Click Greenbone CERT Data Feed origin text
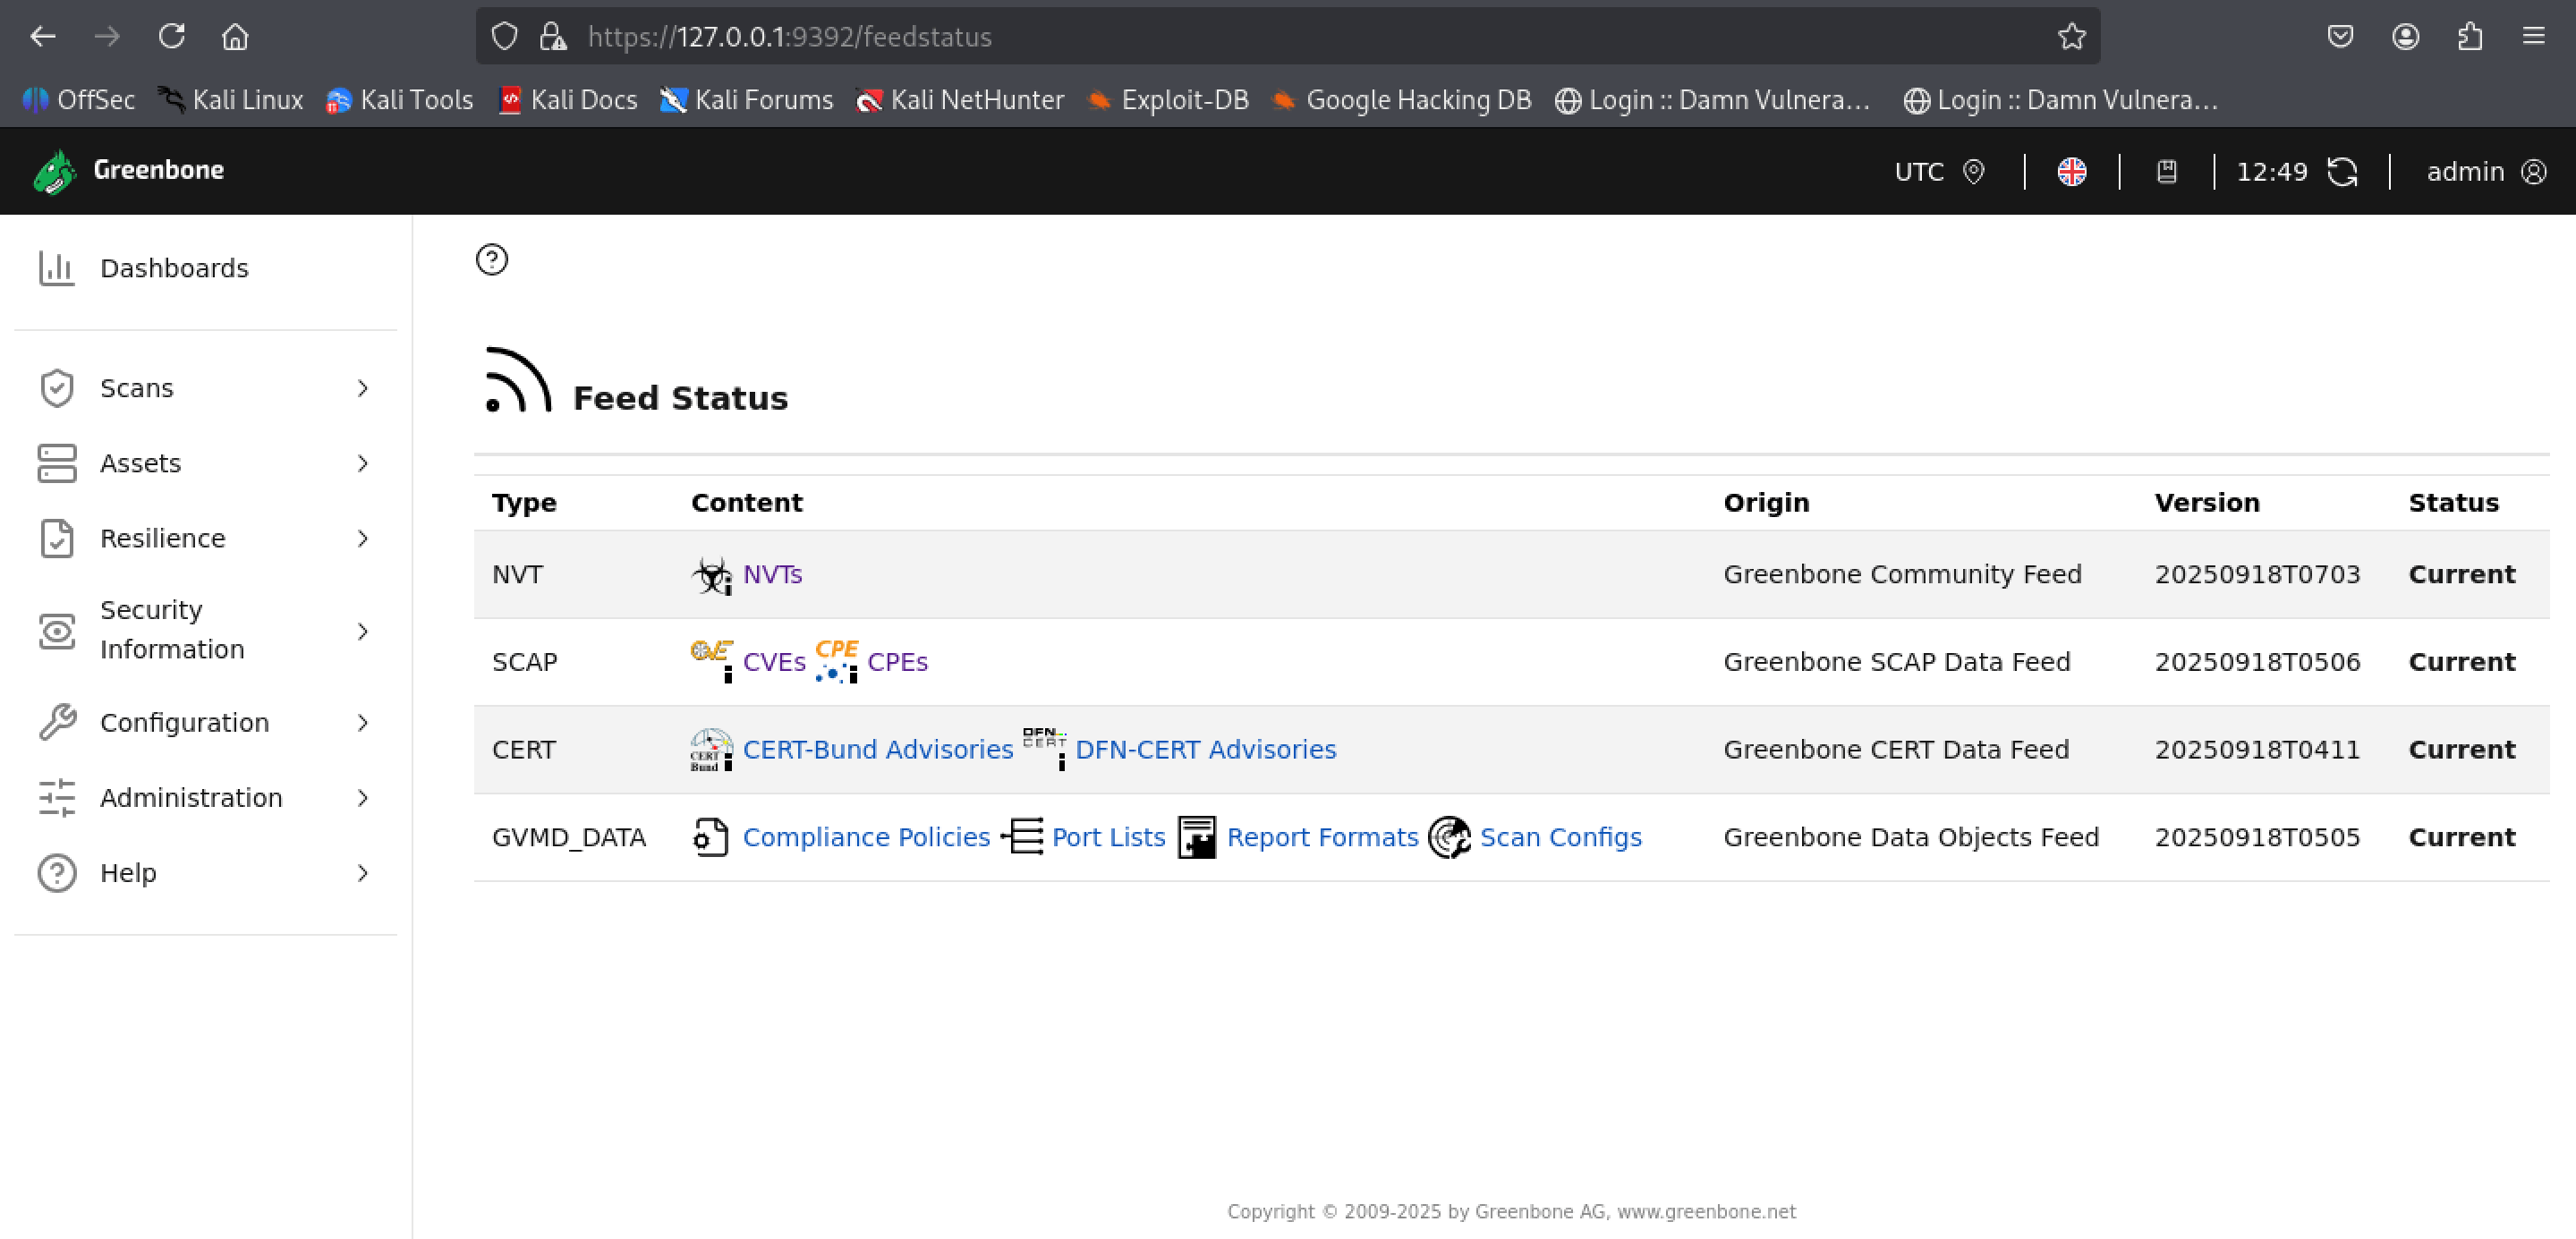This screenshot has width=2576, height=1239. tap(1896, 749)
